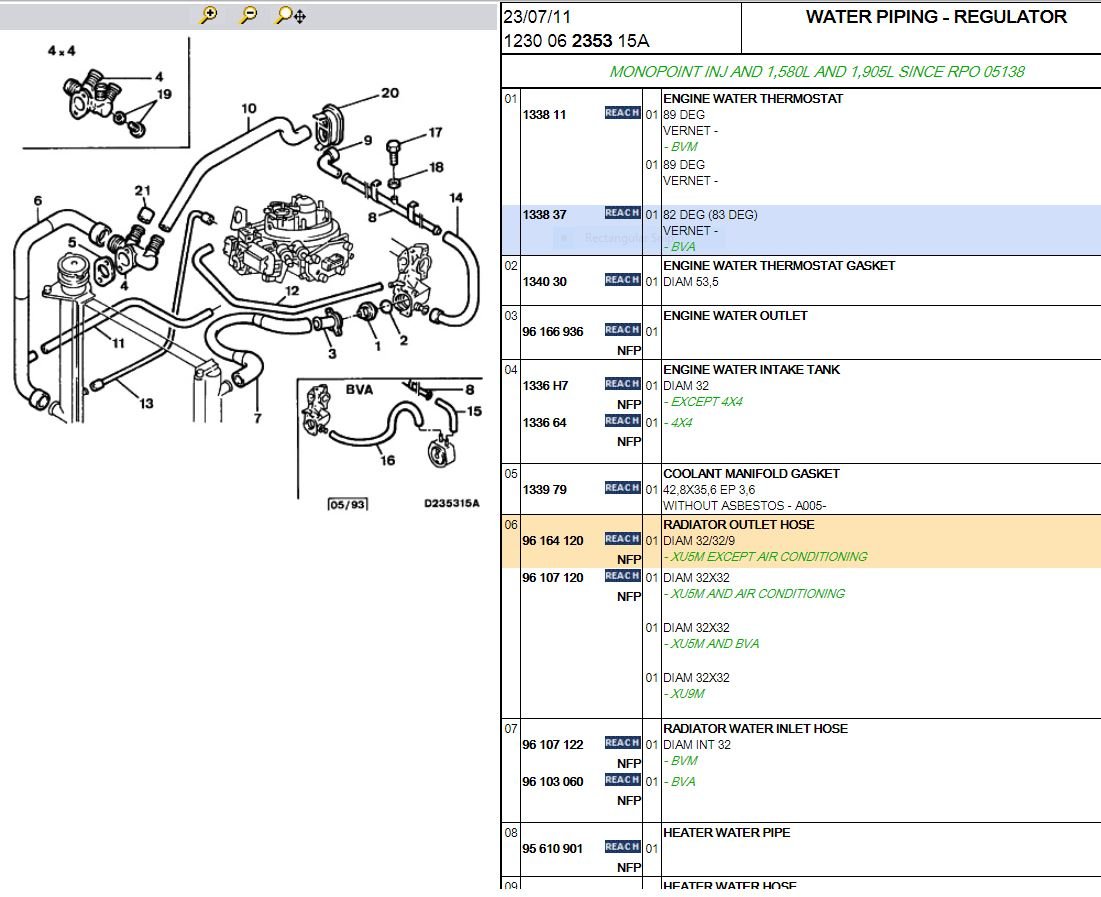The image size is (1101, 897).
Task: Click REACH badge for part 1336 64
Action: (x=622, y=421)
